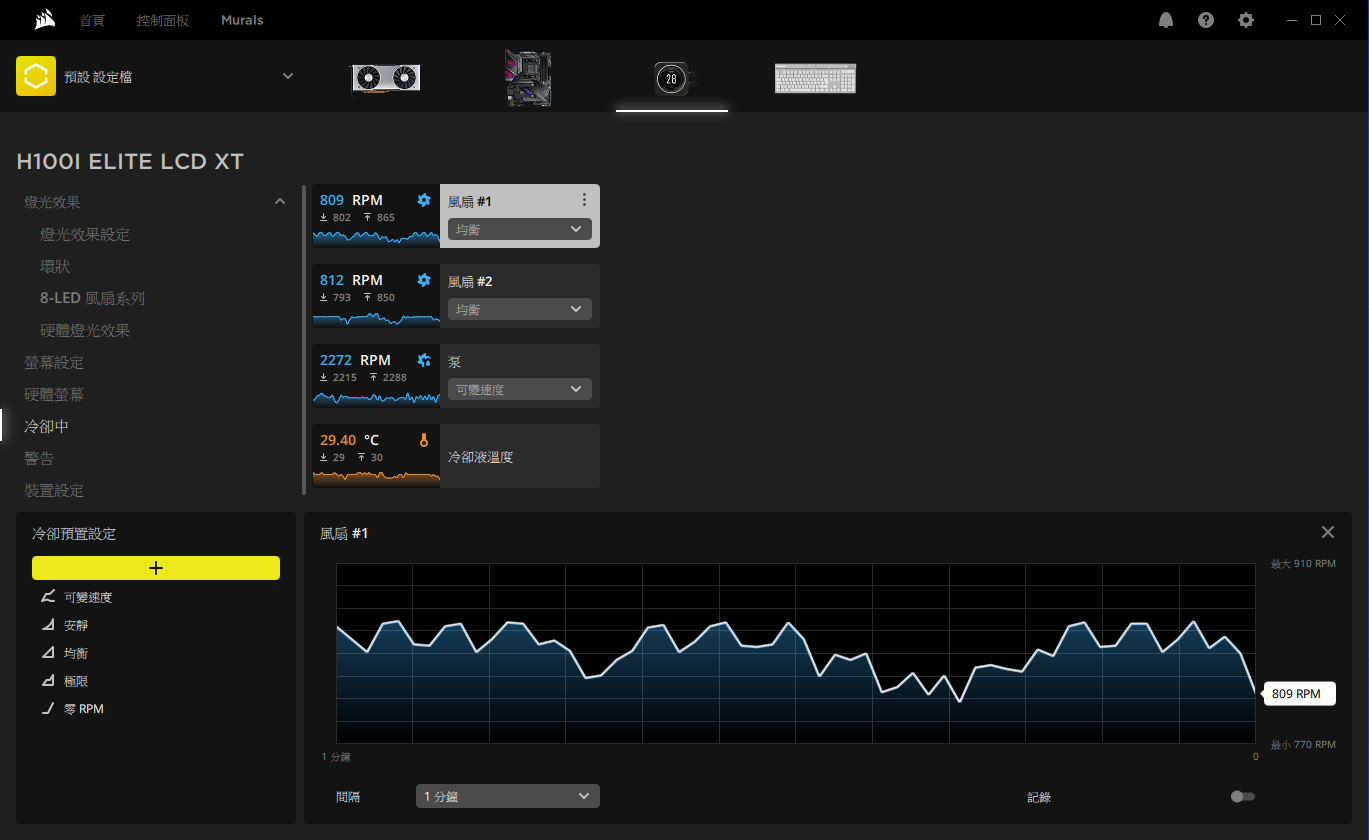
Task: Open the 泵 可變速度 dropdown
Action: pyautogui.click(x=520, y=389)
